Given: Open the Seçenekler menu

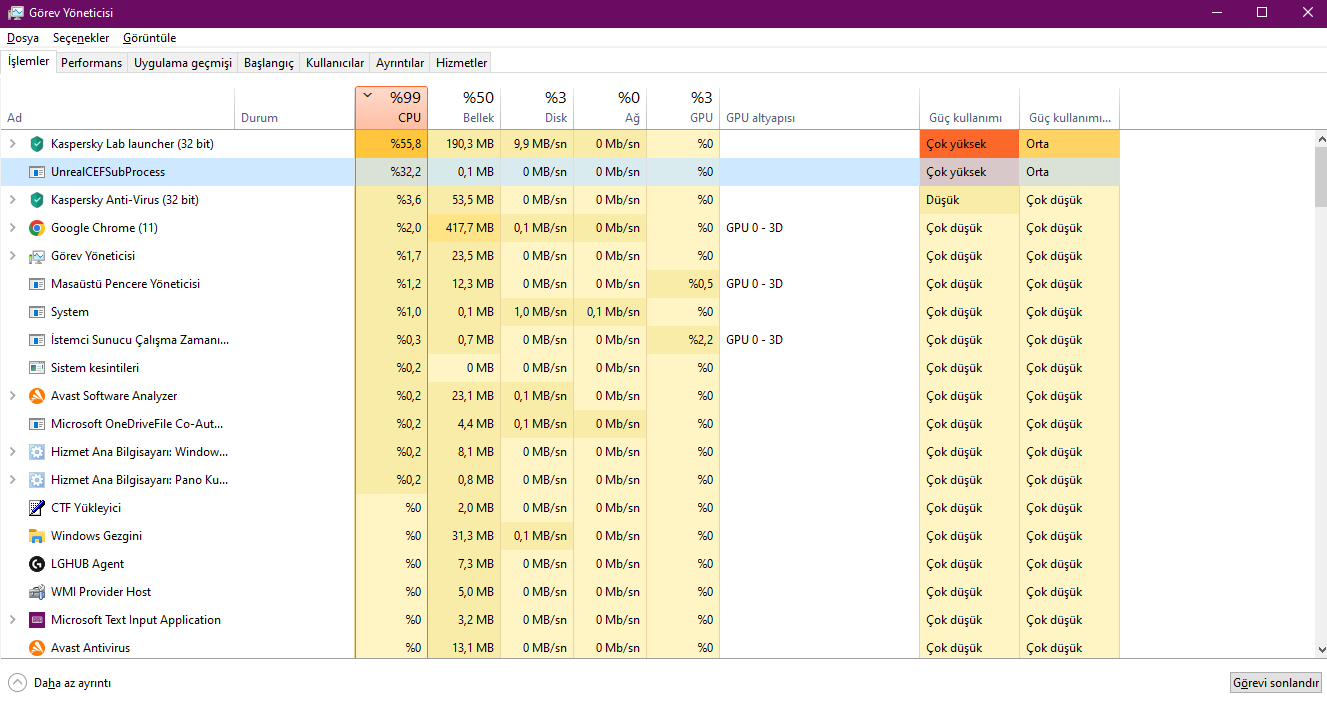Looking at the screenshot, I should tap(81, 38).
